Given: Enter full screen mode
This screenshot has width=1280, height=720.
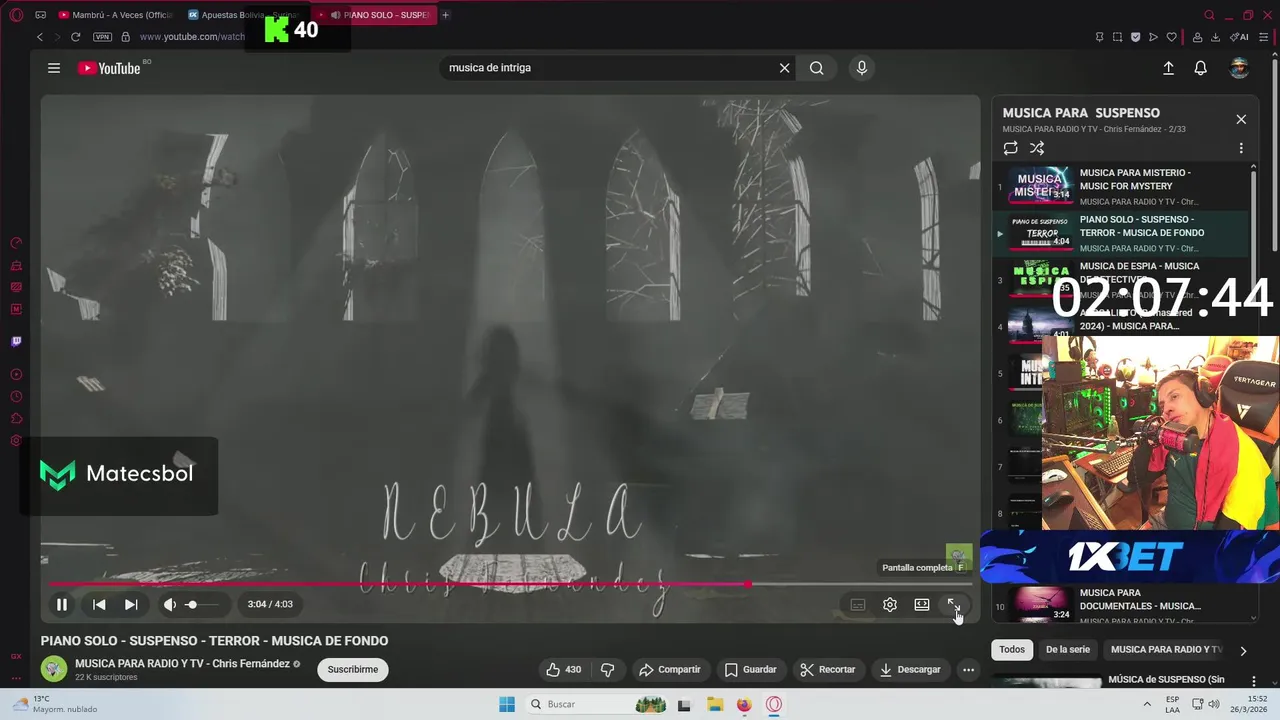Looking at the screenshot, I should tap(953, 604).
